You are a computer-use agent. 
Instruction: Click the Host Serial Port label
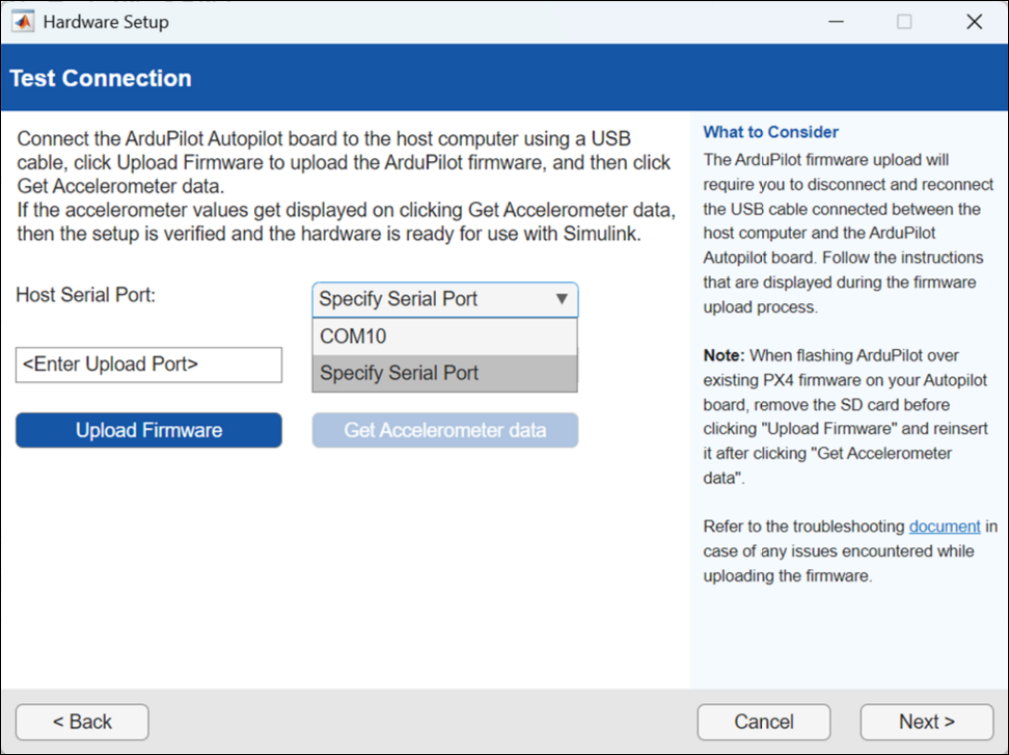coord(86,296)
